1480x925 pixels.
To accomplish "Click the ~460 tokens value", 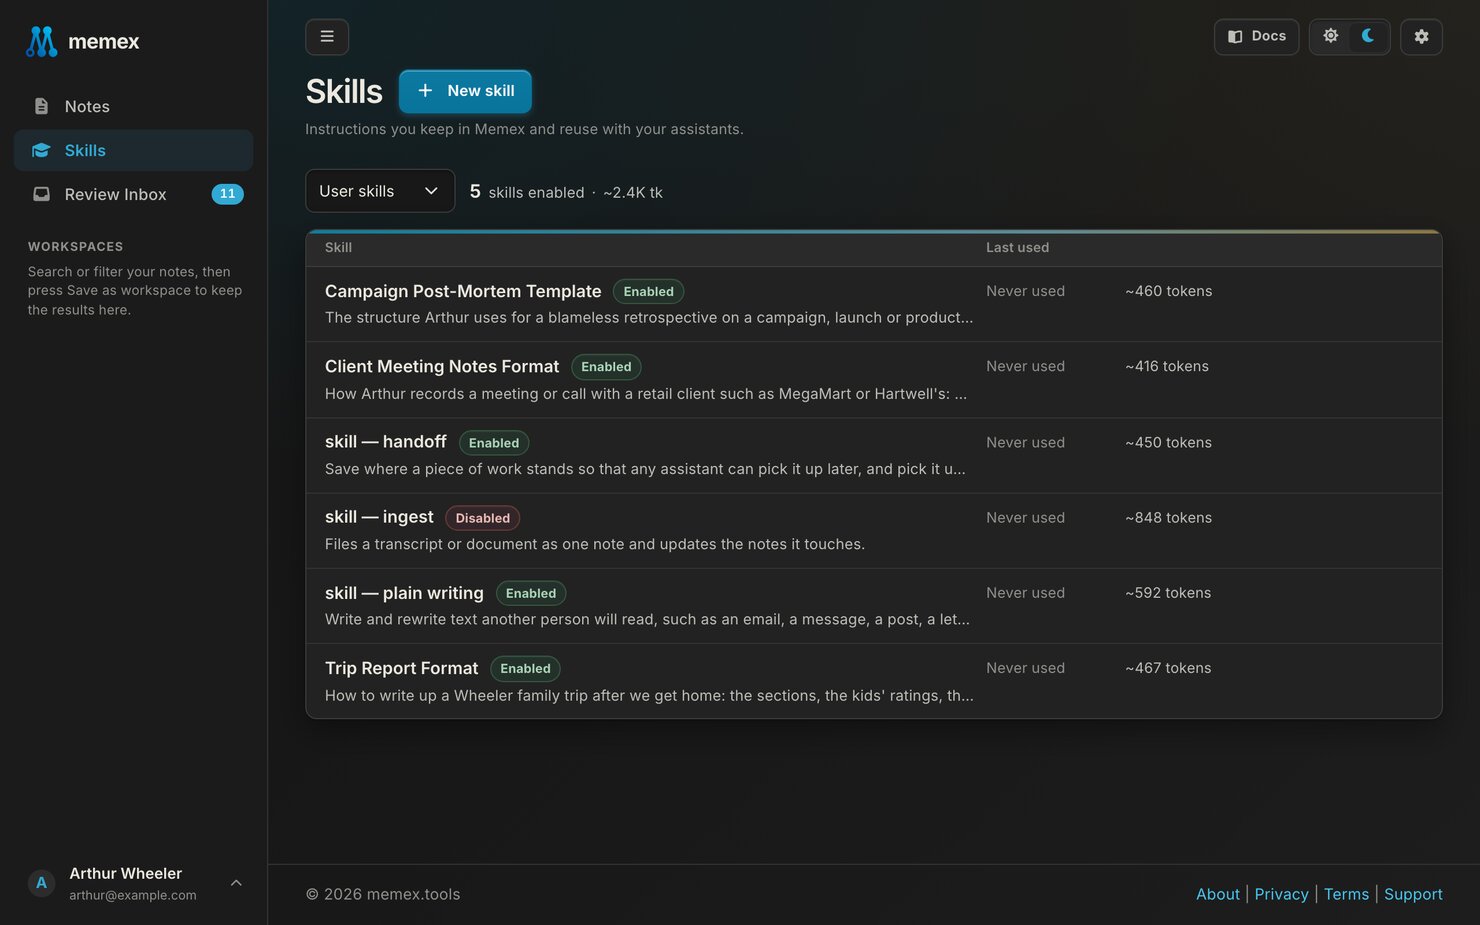I will 1168,291.
